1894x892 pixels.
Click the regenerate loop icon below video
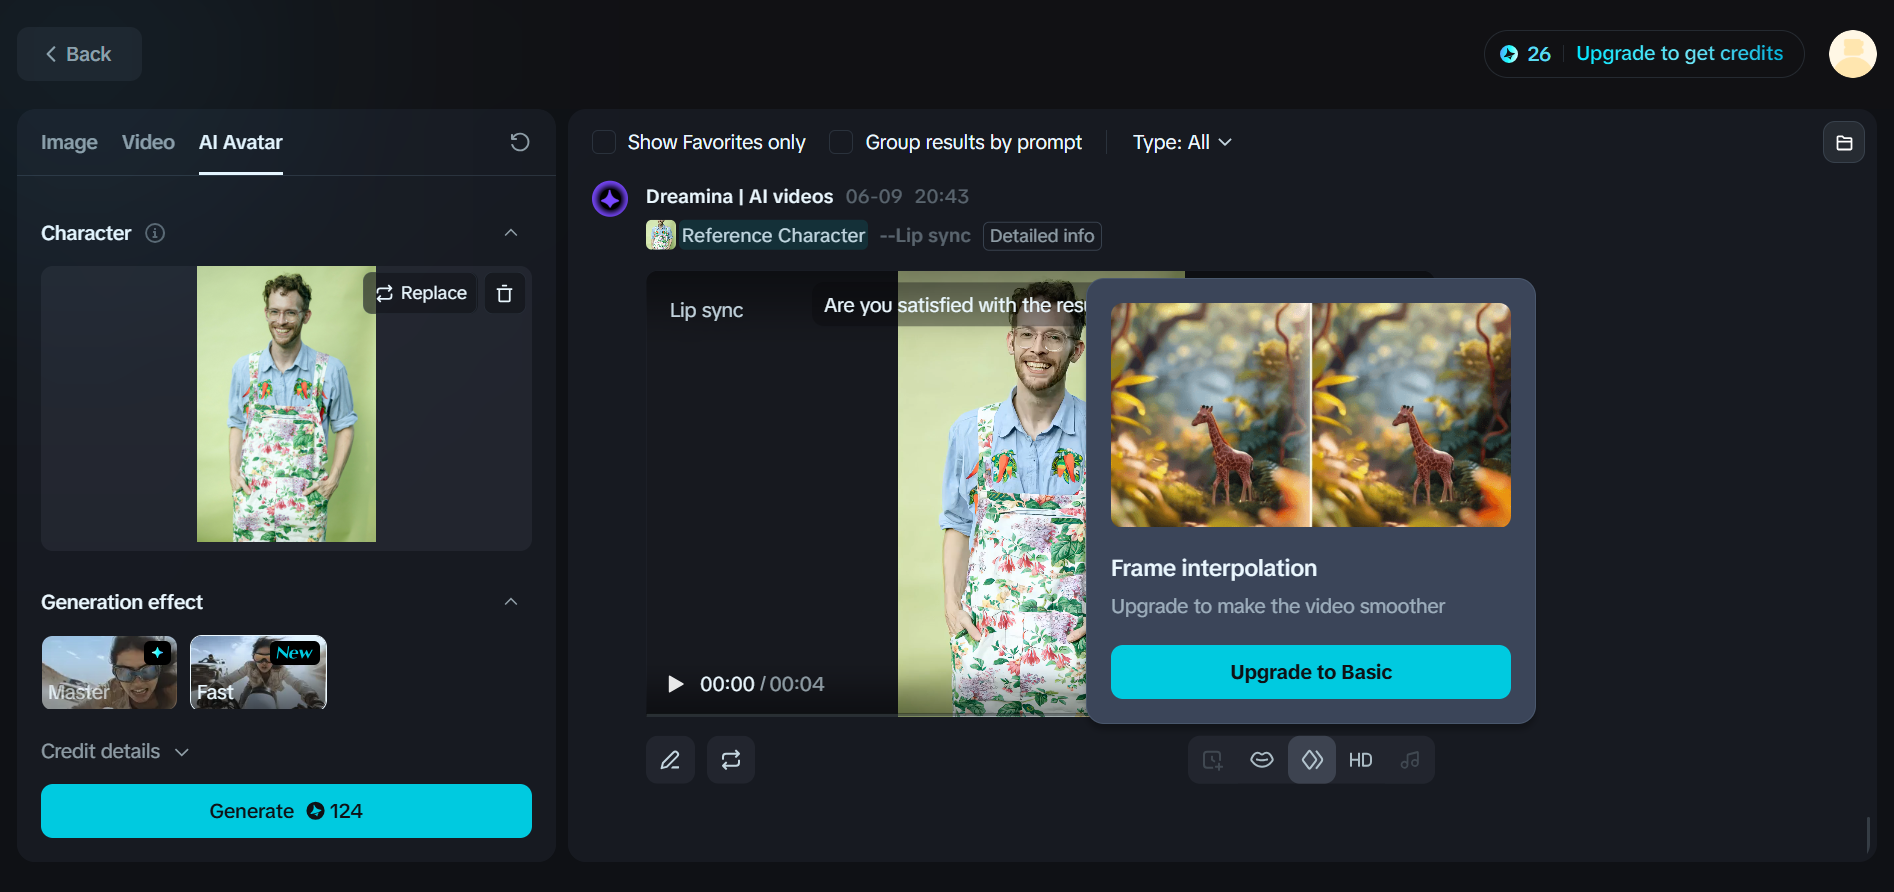731,760
